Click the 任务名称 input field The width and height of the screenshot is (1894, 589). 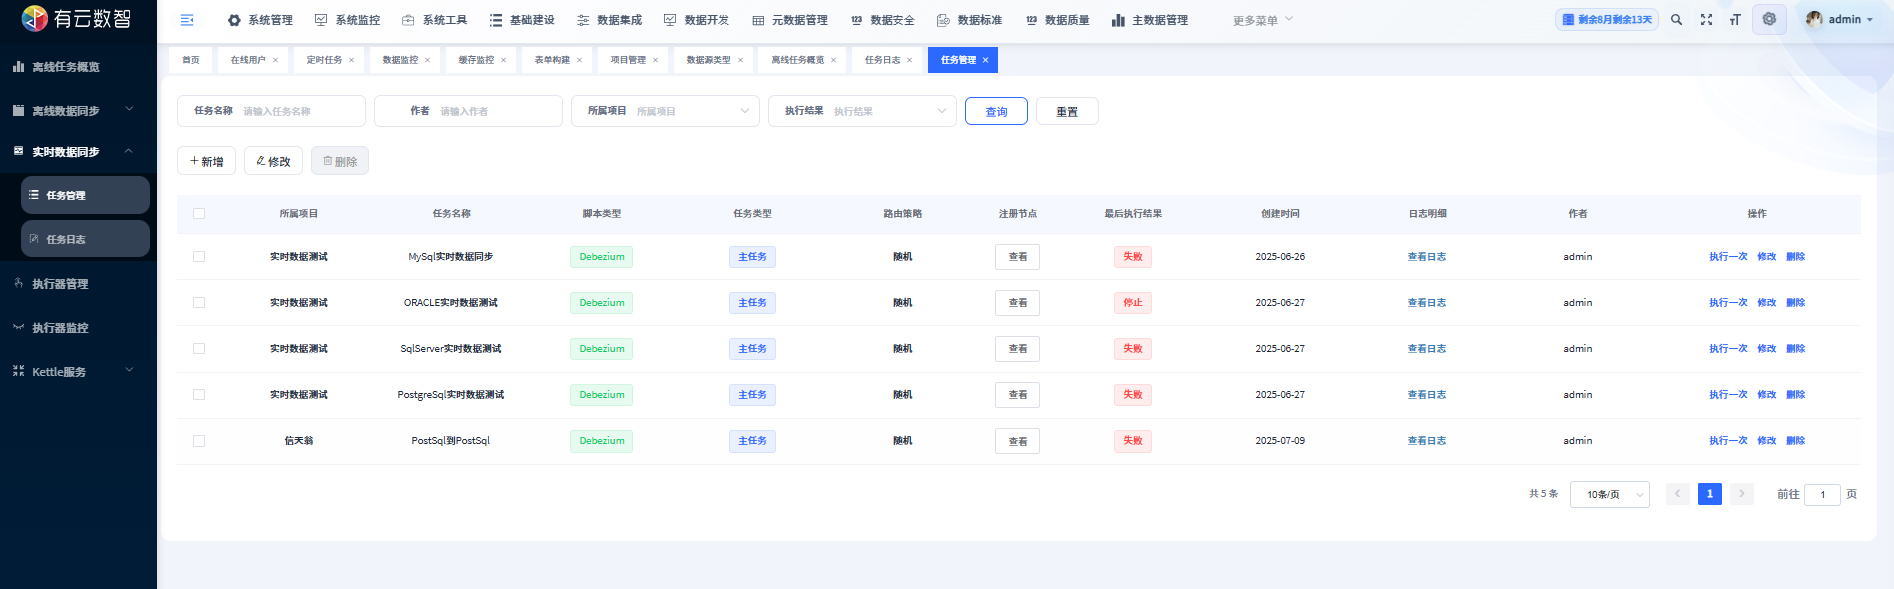[x=299, y=111]
